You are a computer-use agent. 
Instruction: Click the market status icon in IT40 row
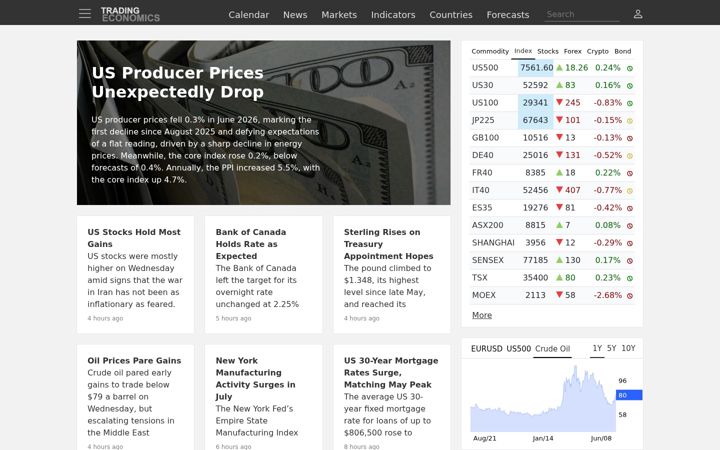[630, 191]
